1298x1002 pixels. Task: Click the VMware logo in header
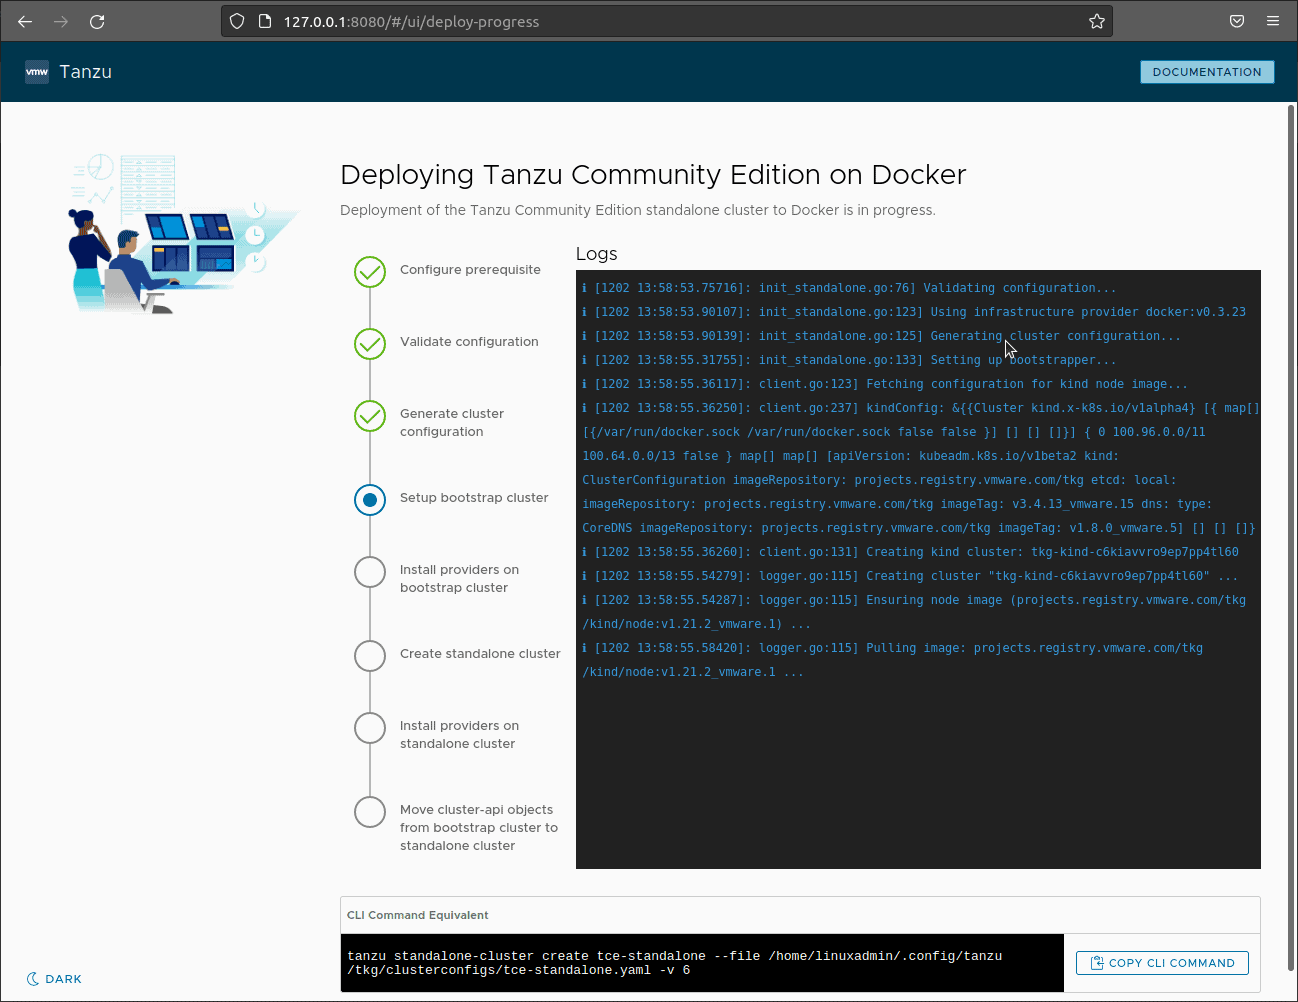tap(37, 72)
